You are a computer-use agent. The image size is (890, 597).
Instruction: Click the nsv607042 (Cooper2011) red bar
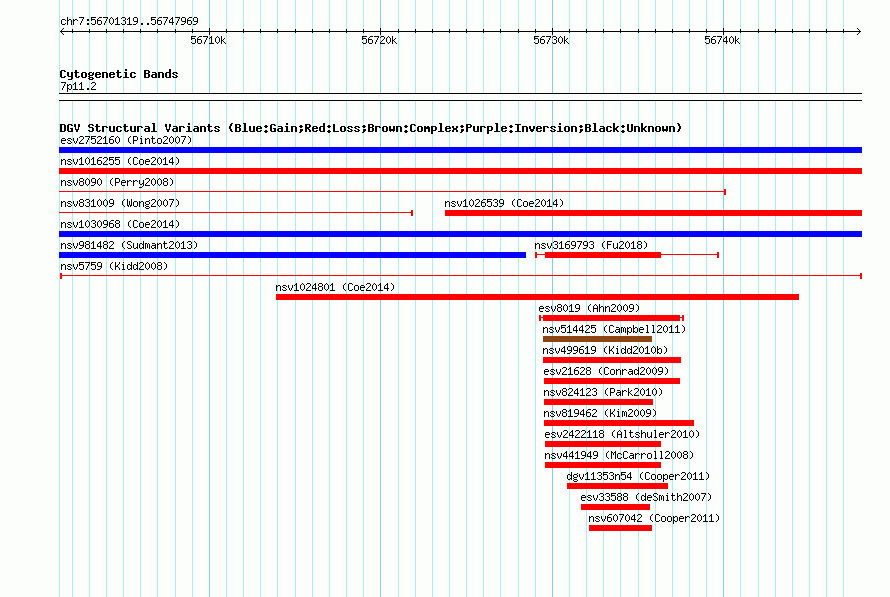(620, 528)
